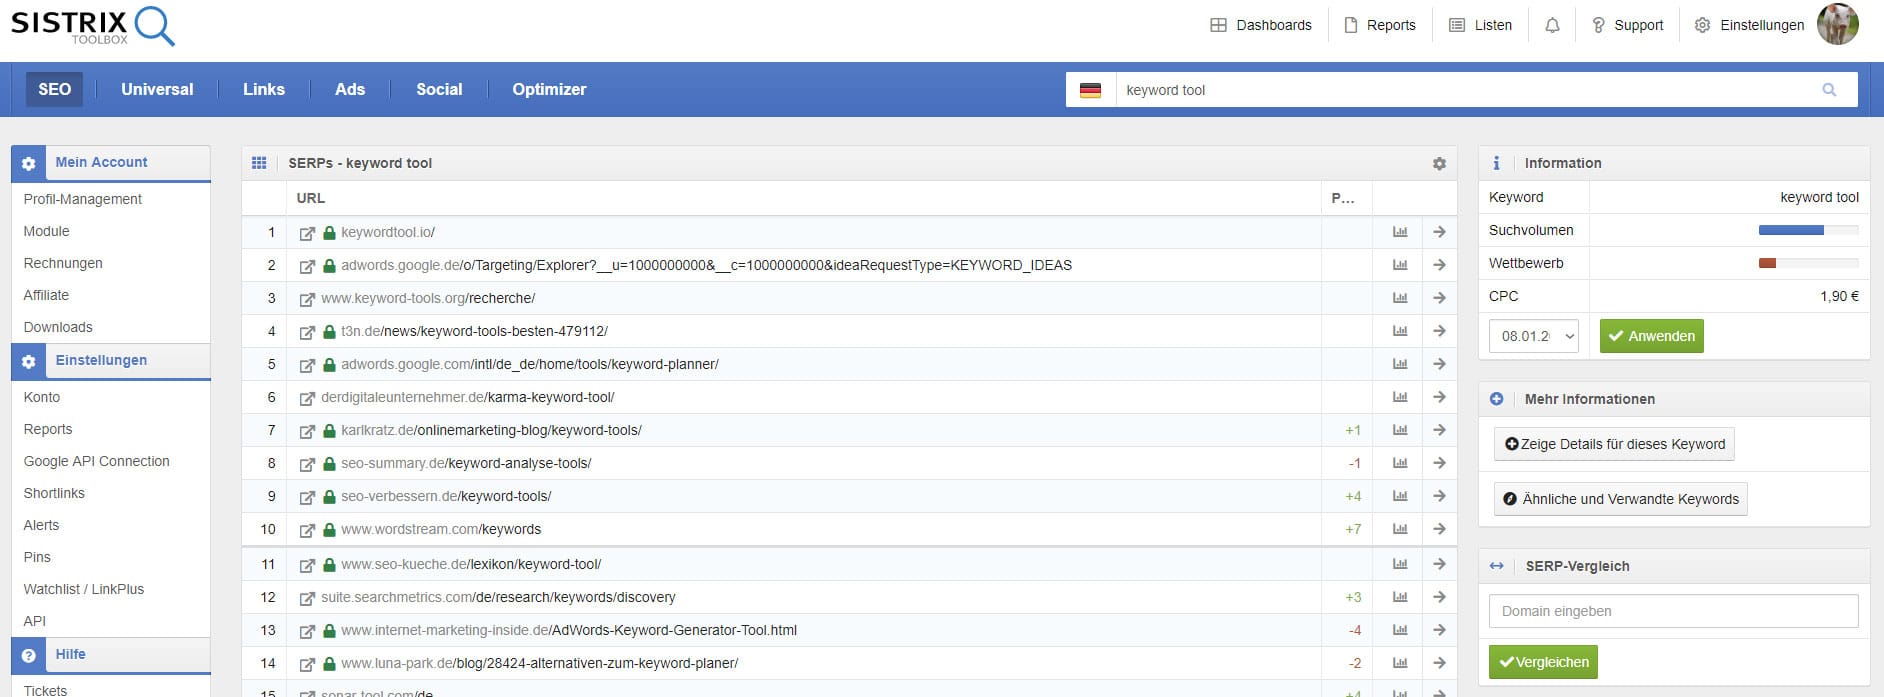
Task: Expand the Mein Account sidebar section
Action: coord(111,163)
